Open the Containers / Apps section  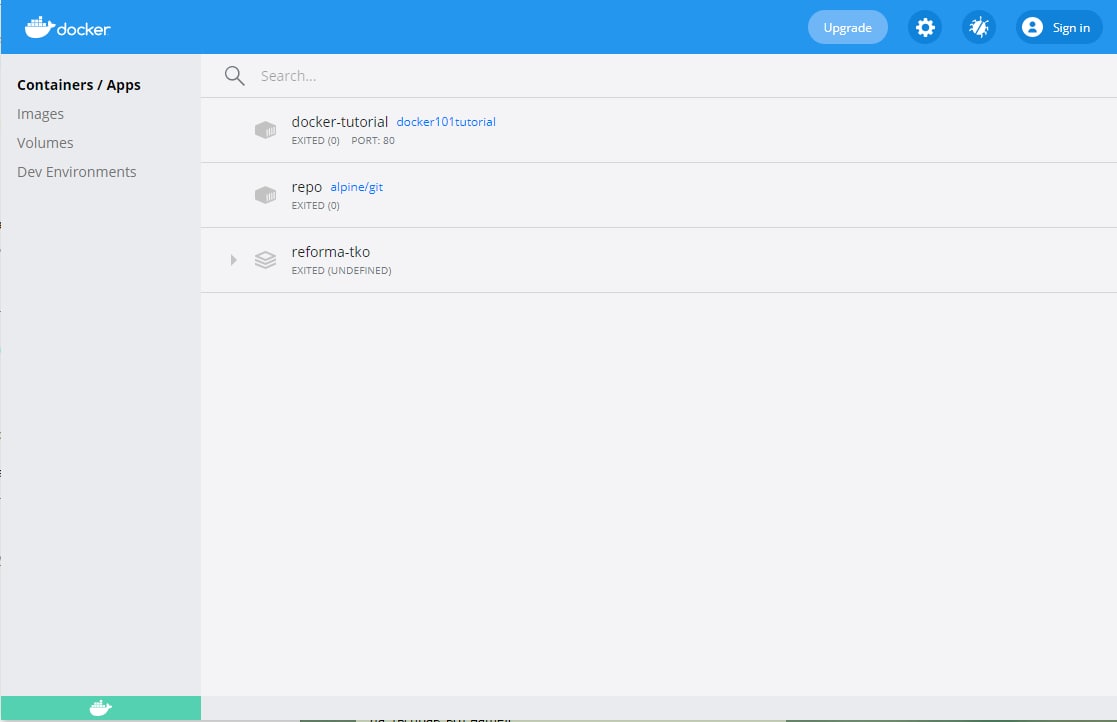tap(79, 85)
